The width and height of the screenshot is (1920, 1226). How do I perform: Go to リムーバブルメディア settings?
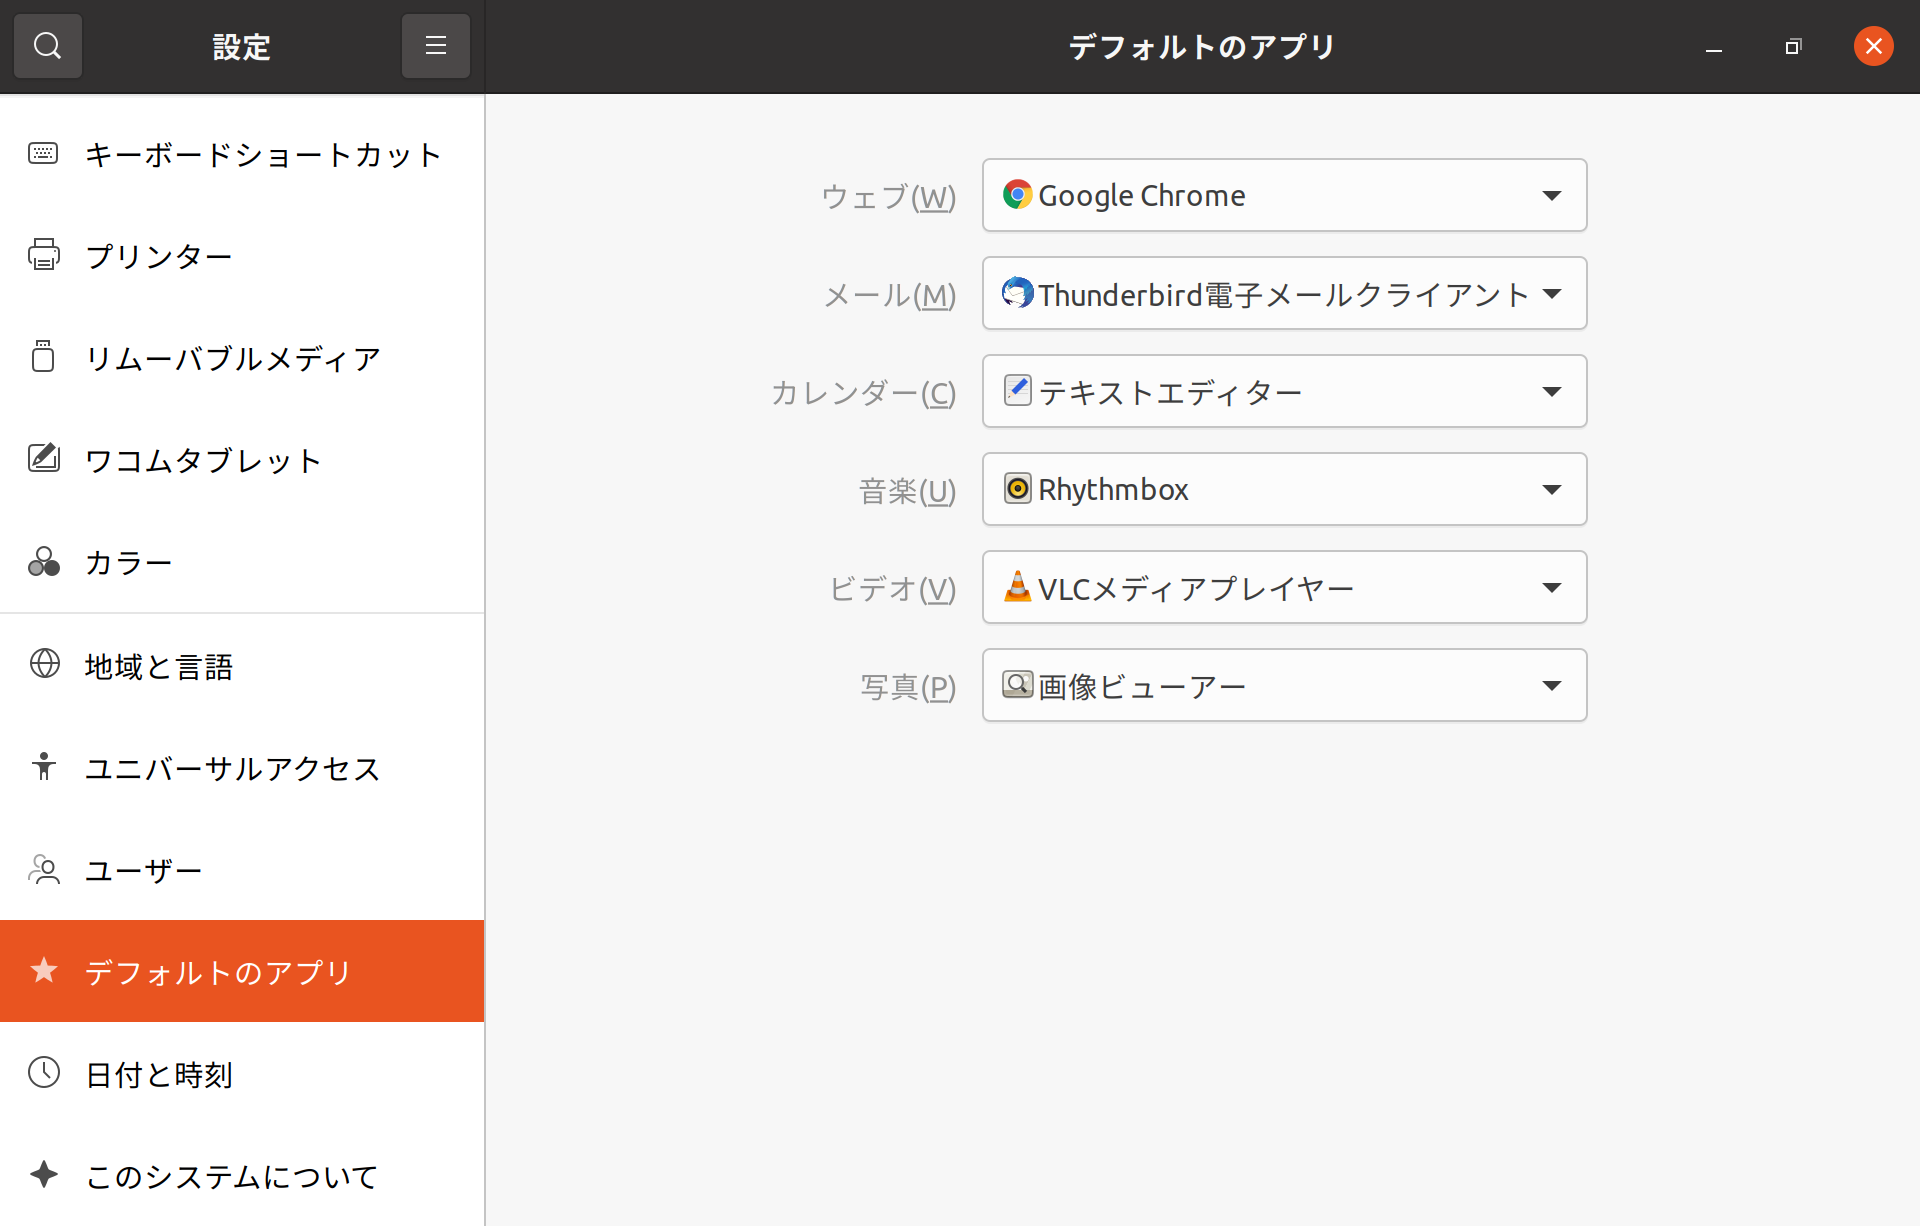pyautogui.click(x=242, y=358)
